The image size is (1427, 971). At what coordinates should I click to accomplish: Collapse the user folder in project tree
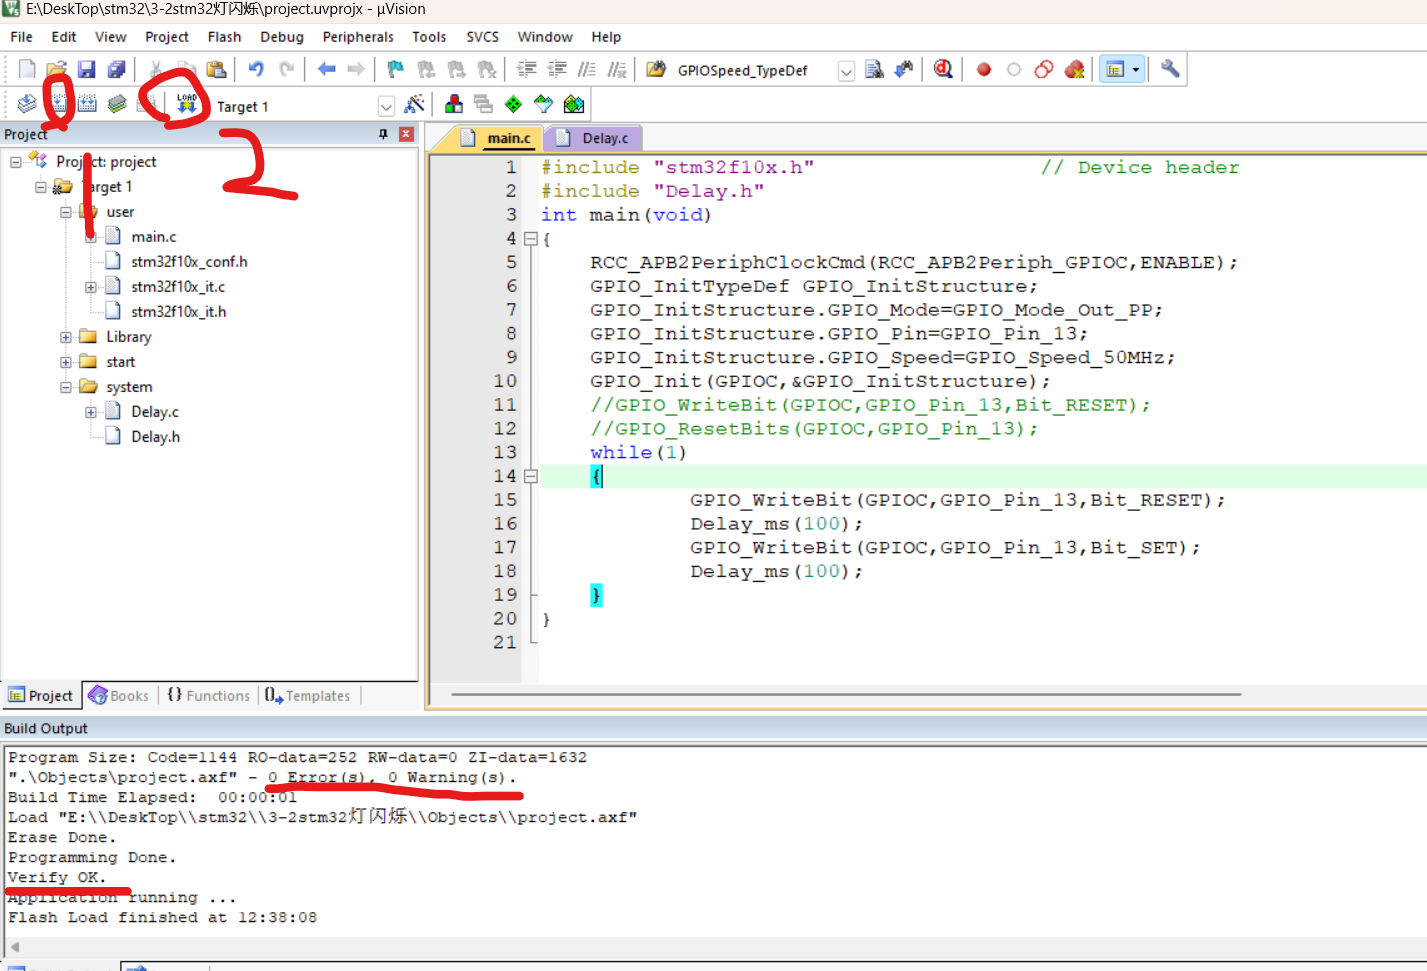[x=66, y=212]
